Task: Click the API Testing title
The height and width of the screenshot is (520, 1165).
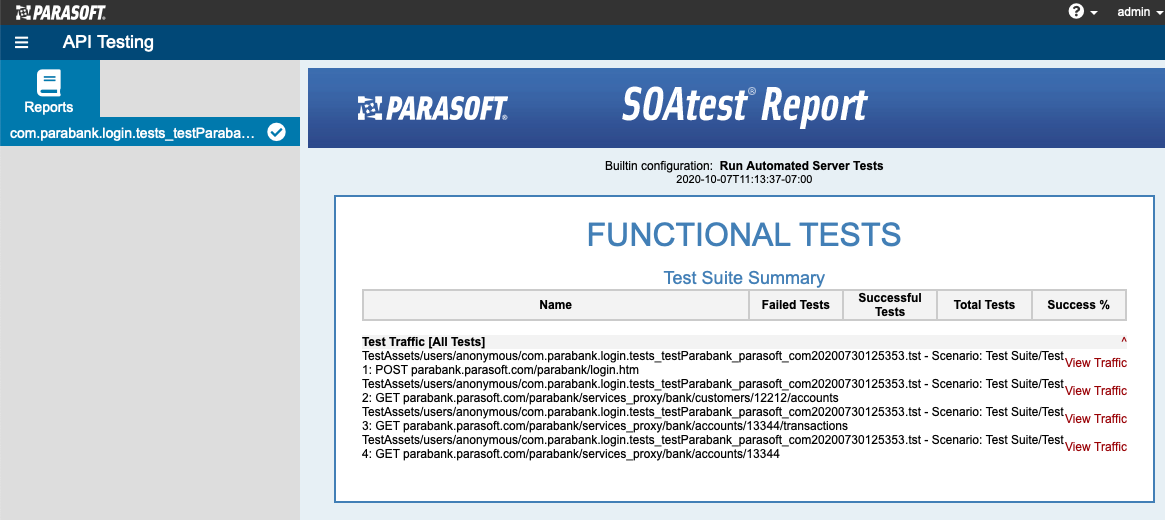Action: (x=108, y=42)
